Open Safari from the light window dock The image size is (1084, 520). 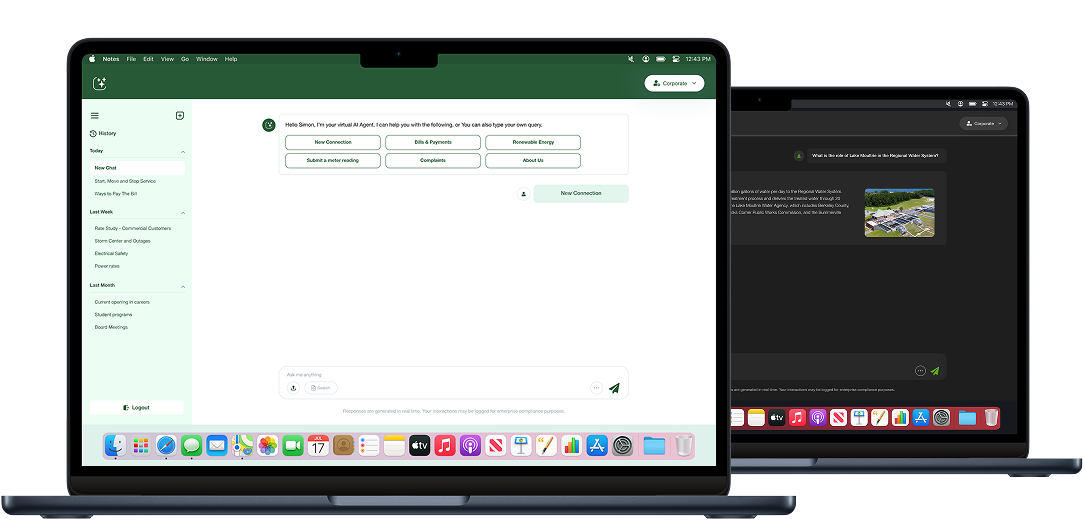pos(166,446)
